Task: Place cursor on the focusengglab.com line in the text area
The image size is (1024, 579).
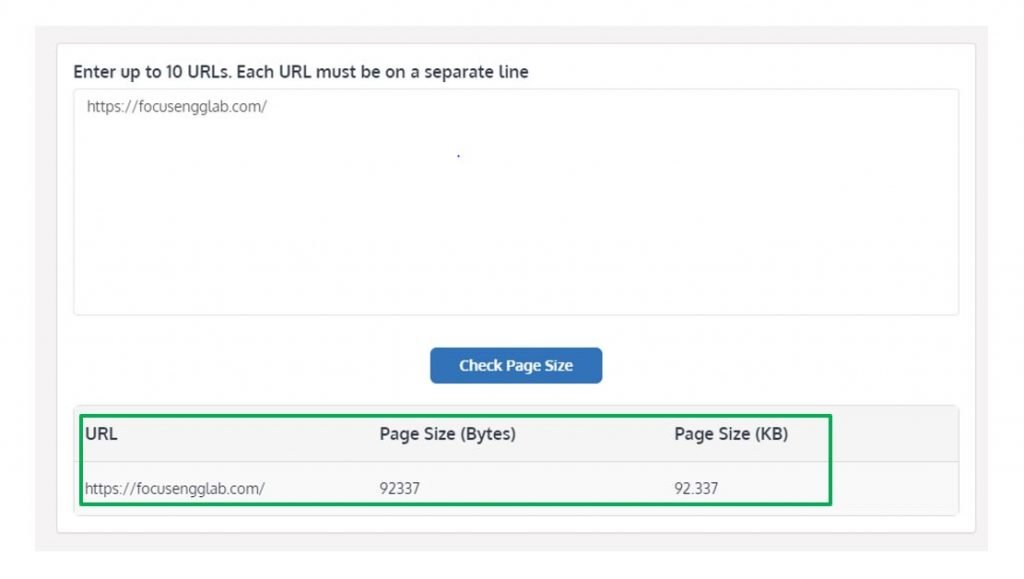Action: (176, 106)
